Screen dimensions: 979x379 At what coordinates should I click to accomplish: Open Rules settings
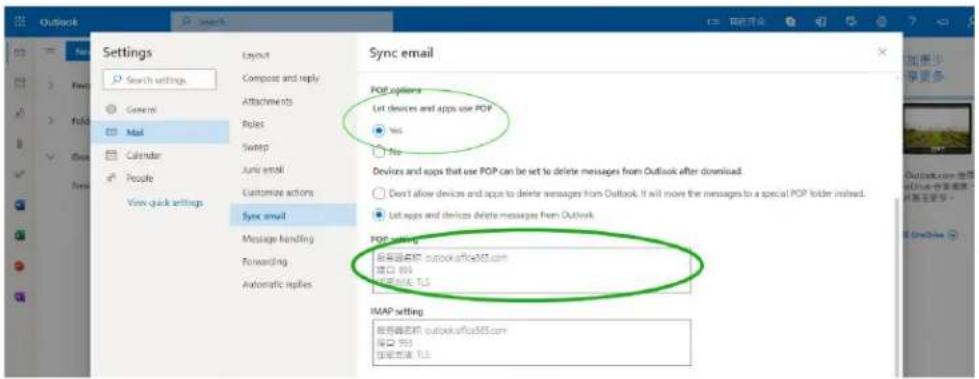253,124
